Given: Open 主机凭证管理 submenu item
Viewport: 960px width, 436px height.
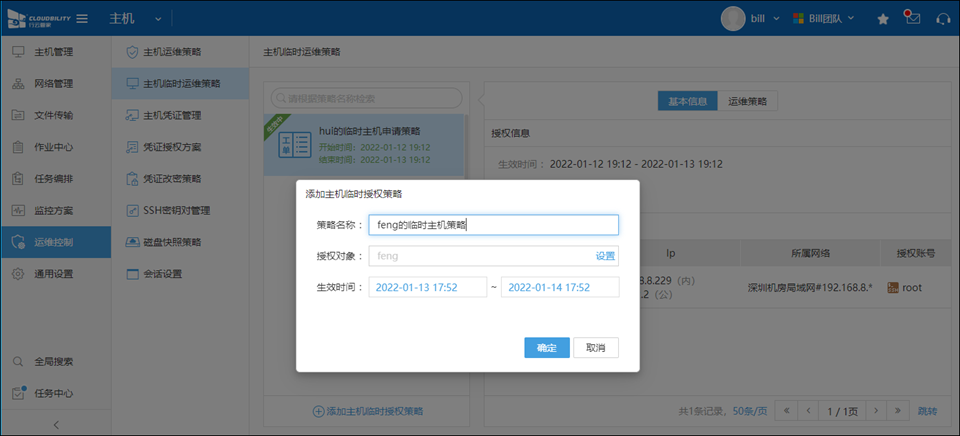Looking at the screenshot, I should [180, 115].
